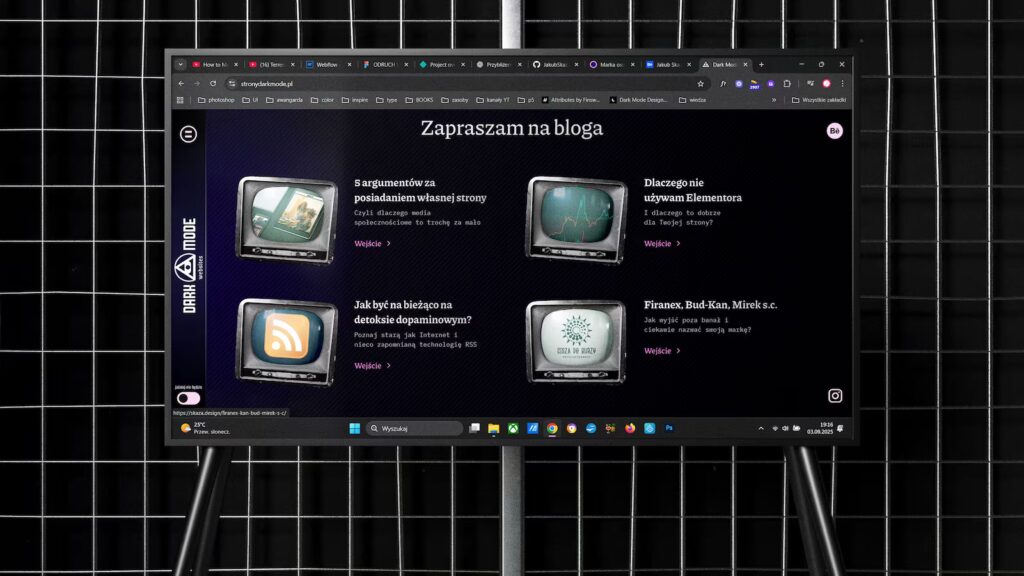Open the hamburger menu icon
1024x576 pixels.
tap(188, 134)
